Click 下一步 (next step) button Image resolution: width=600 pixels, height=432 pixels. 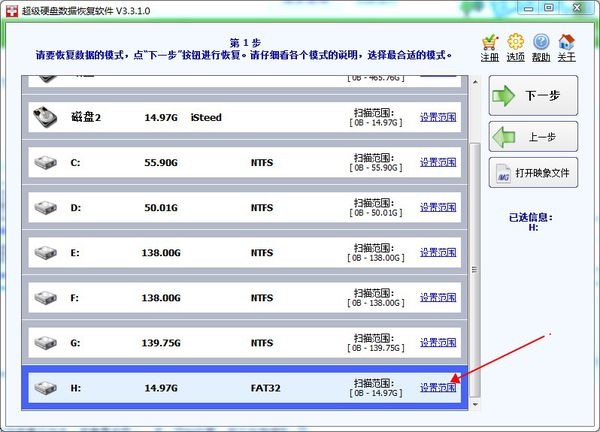click(534, 97)
